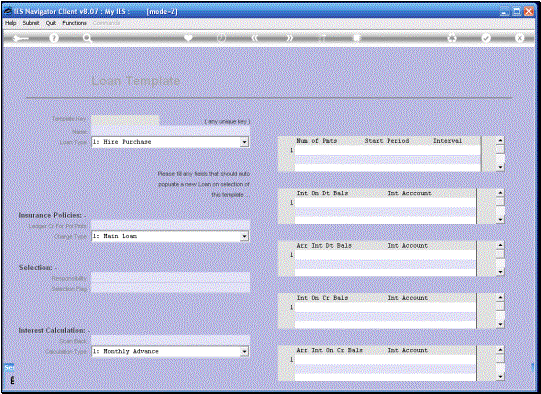Click the Template Key input field

[125, 120]
